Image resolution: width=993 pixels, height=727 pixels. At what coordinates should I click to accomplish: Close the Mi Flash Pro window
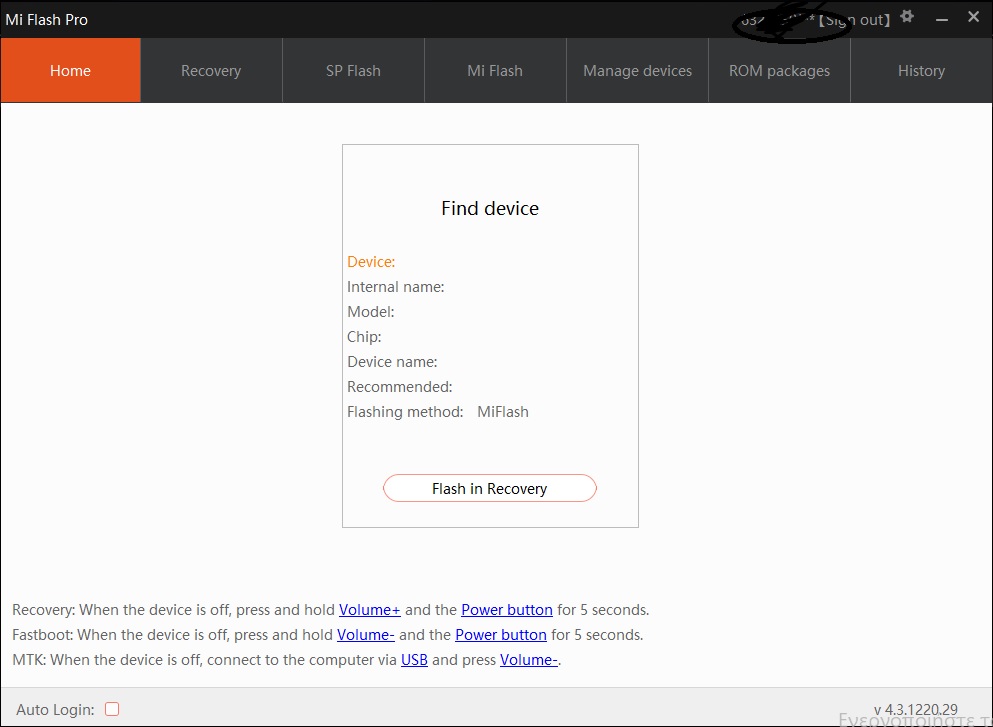(x=973, y=17)
